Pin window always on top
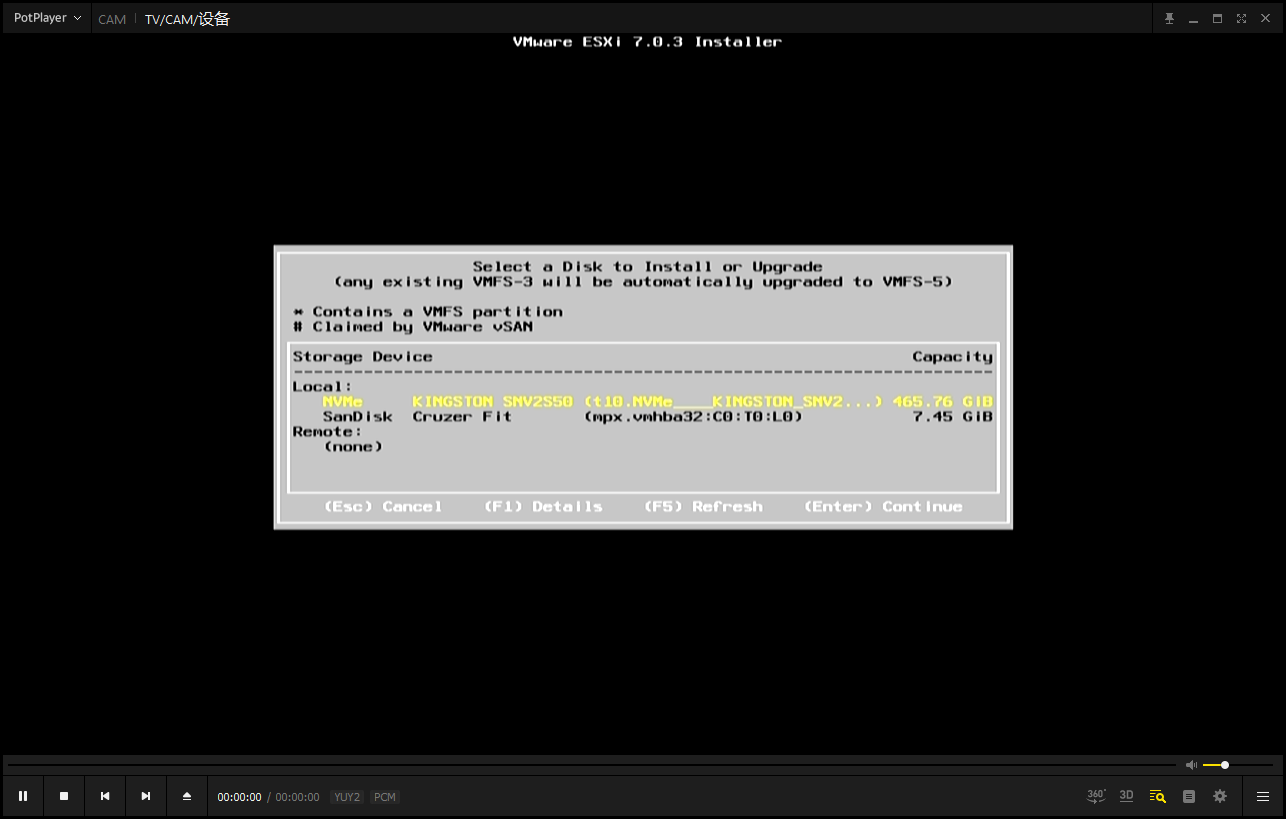Image resolution: width=1286 pixels, height=819 pixels. (1169, 19)
